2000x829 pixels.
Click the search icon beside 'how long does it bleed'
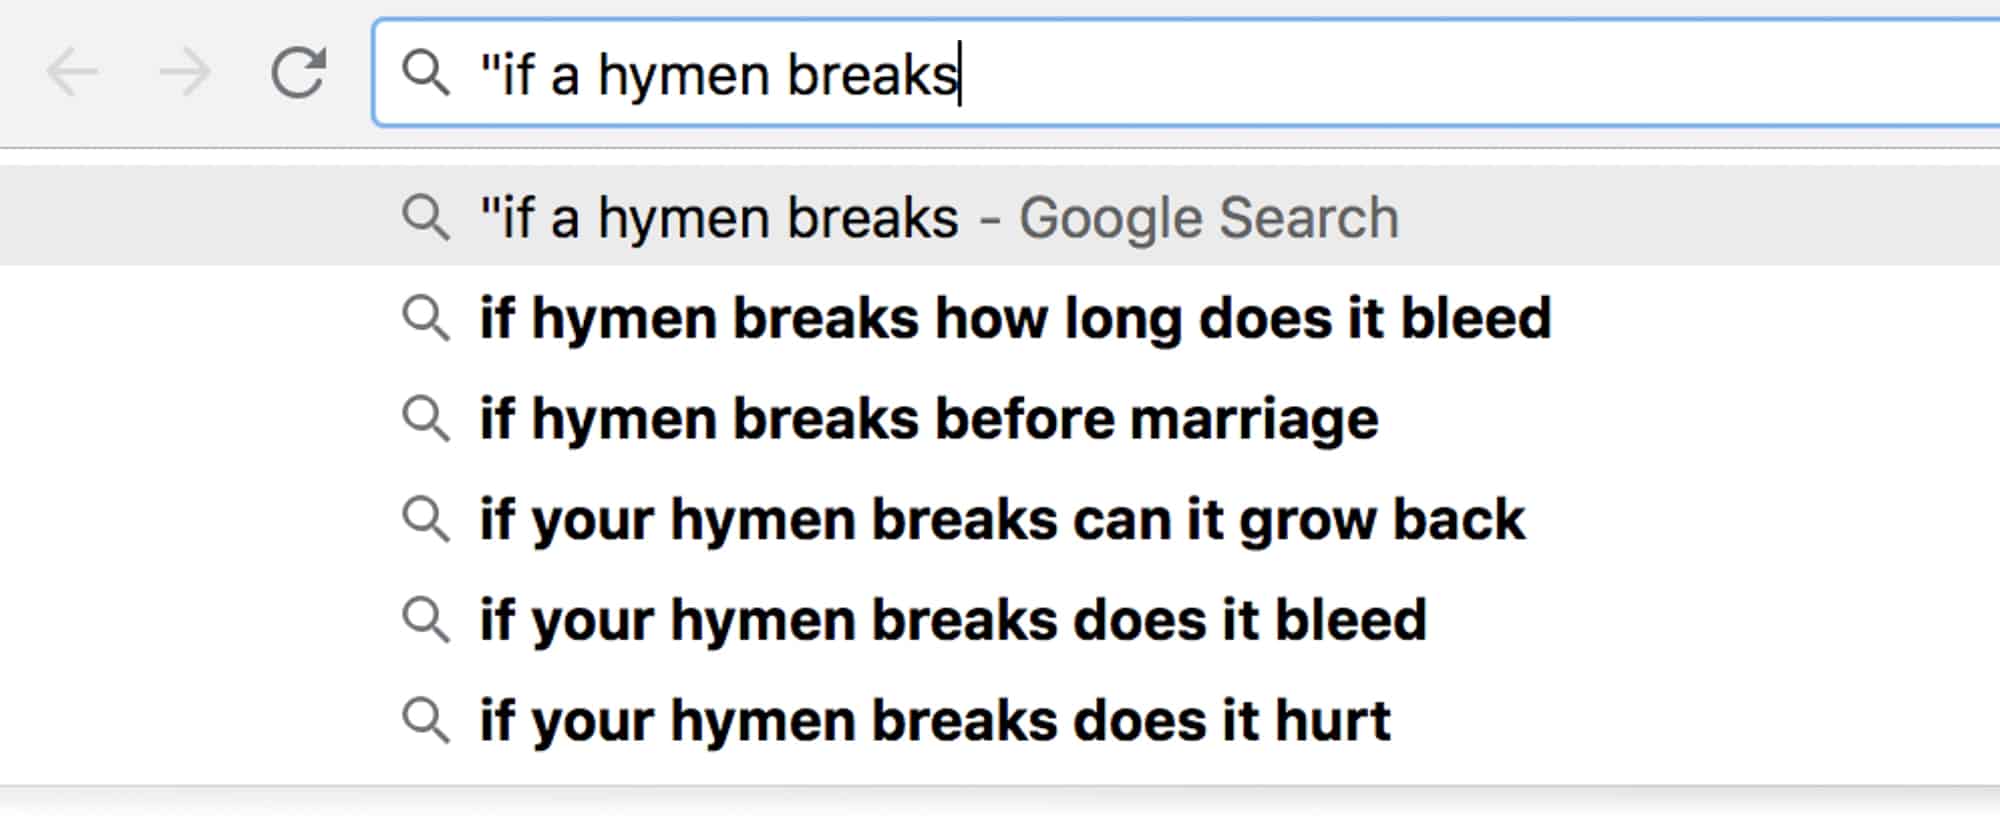pyautogui.click(x=426, y=318)
